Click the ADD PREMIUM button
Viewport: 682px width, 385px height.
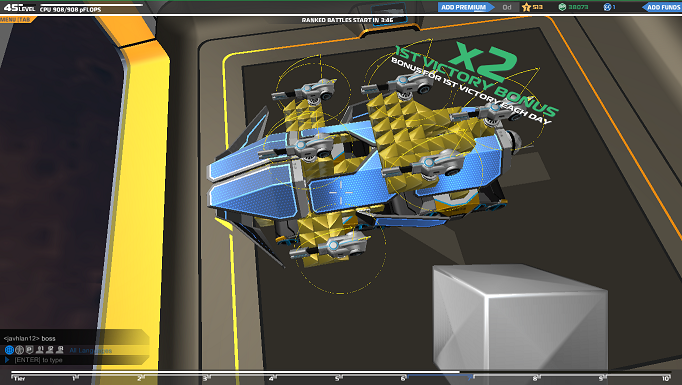(464, 7)
